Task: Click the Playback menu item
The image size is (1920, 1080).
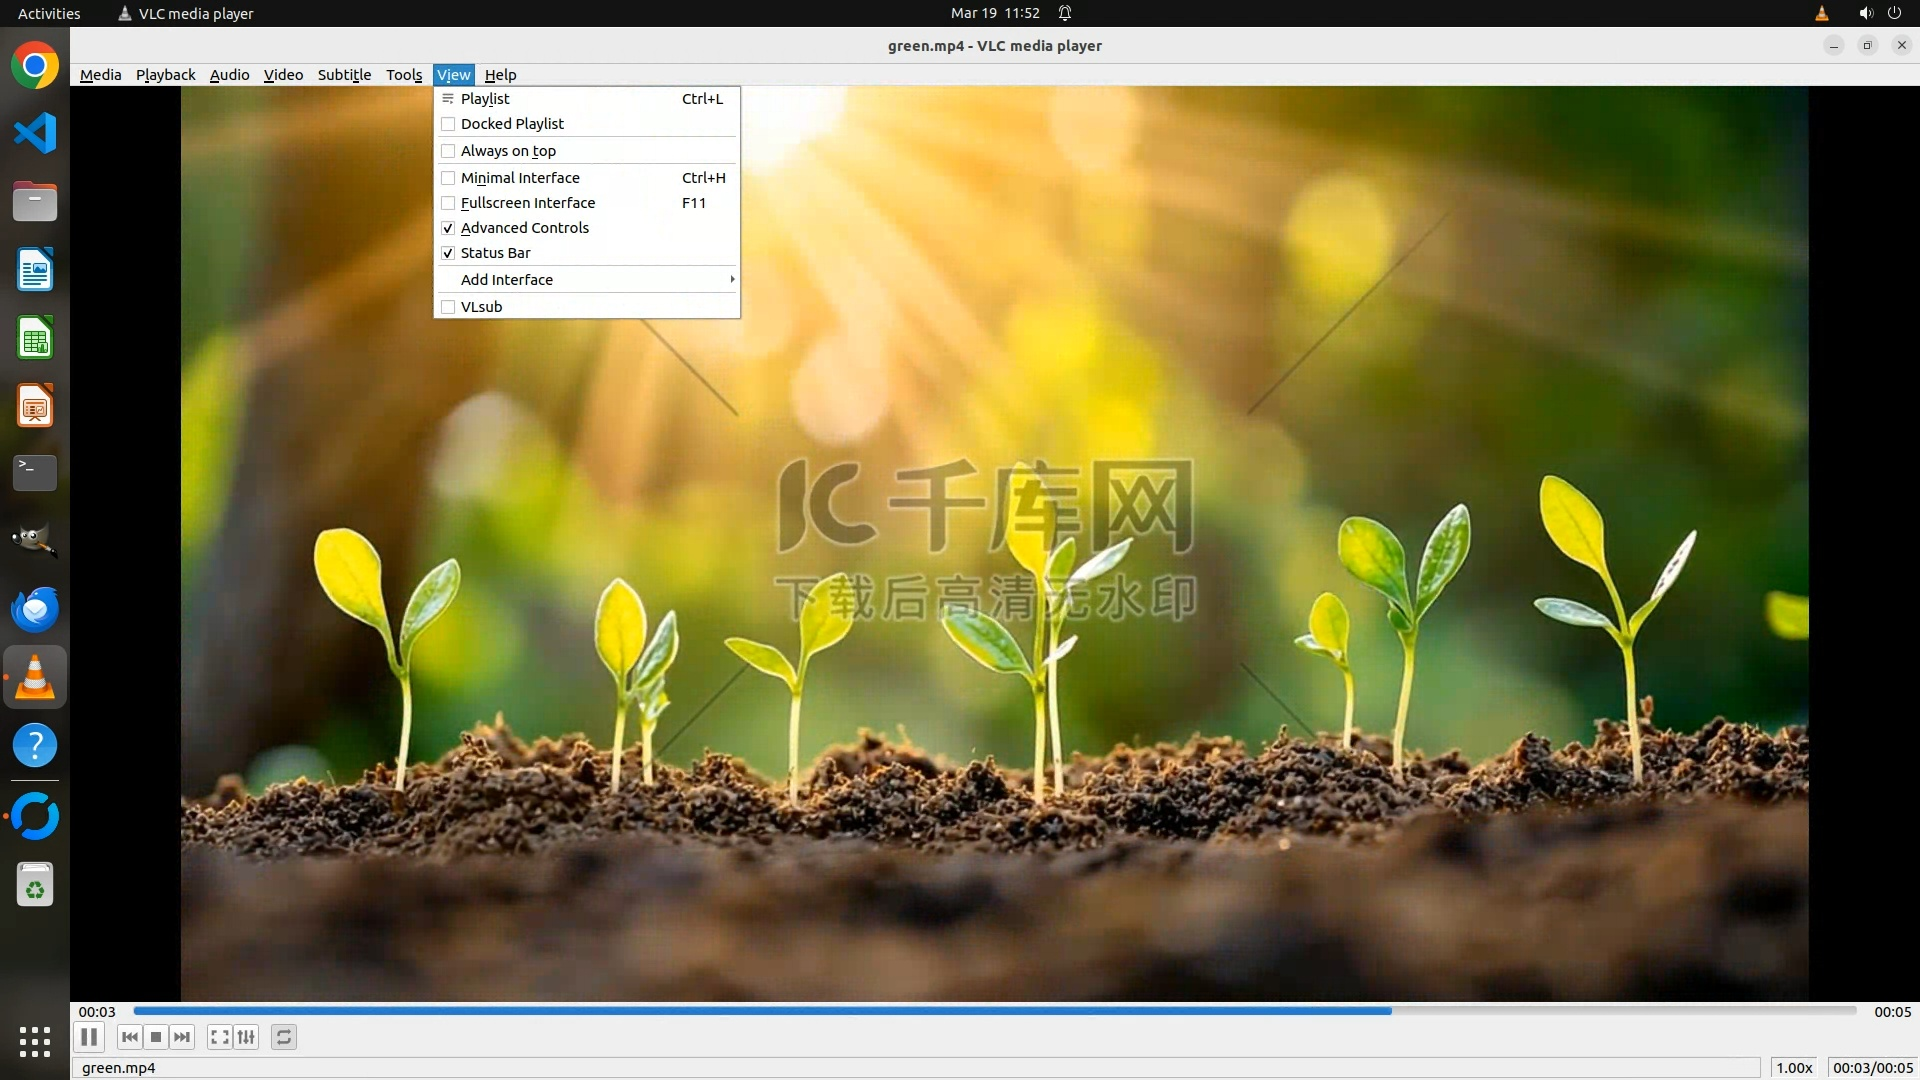Action: click(166, 75)
